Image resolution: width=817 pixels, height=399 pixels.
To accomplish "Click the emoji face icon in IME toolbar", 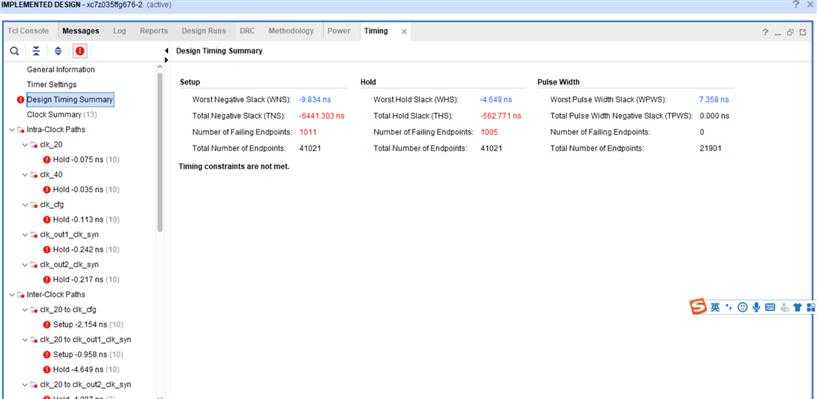I will coord(742,307).
